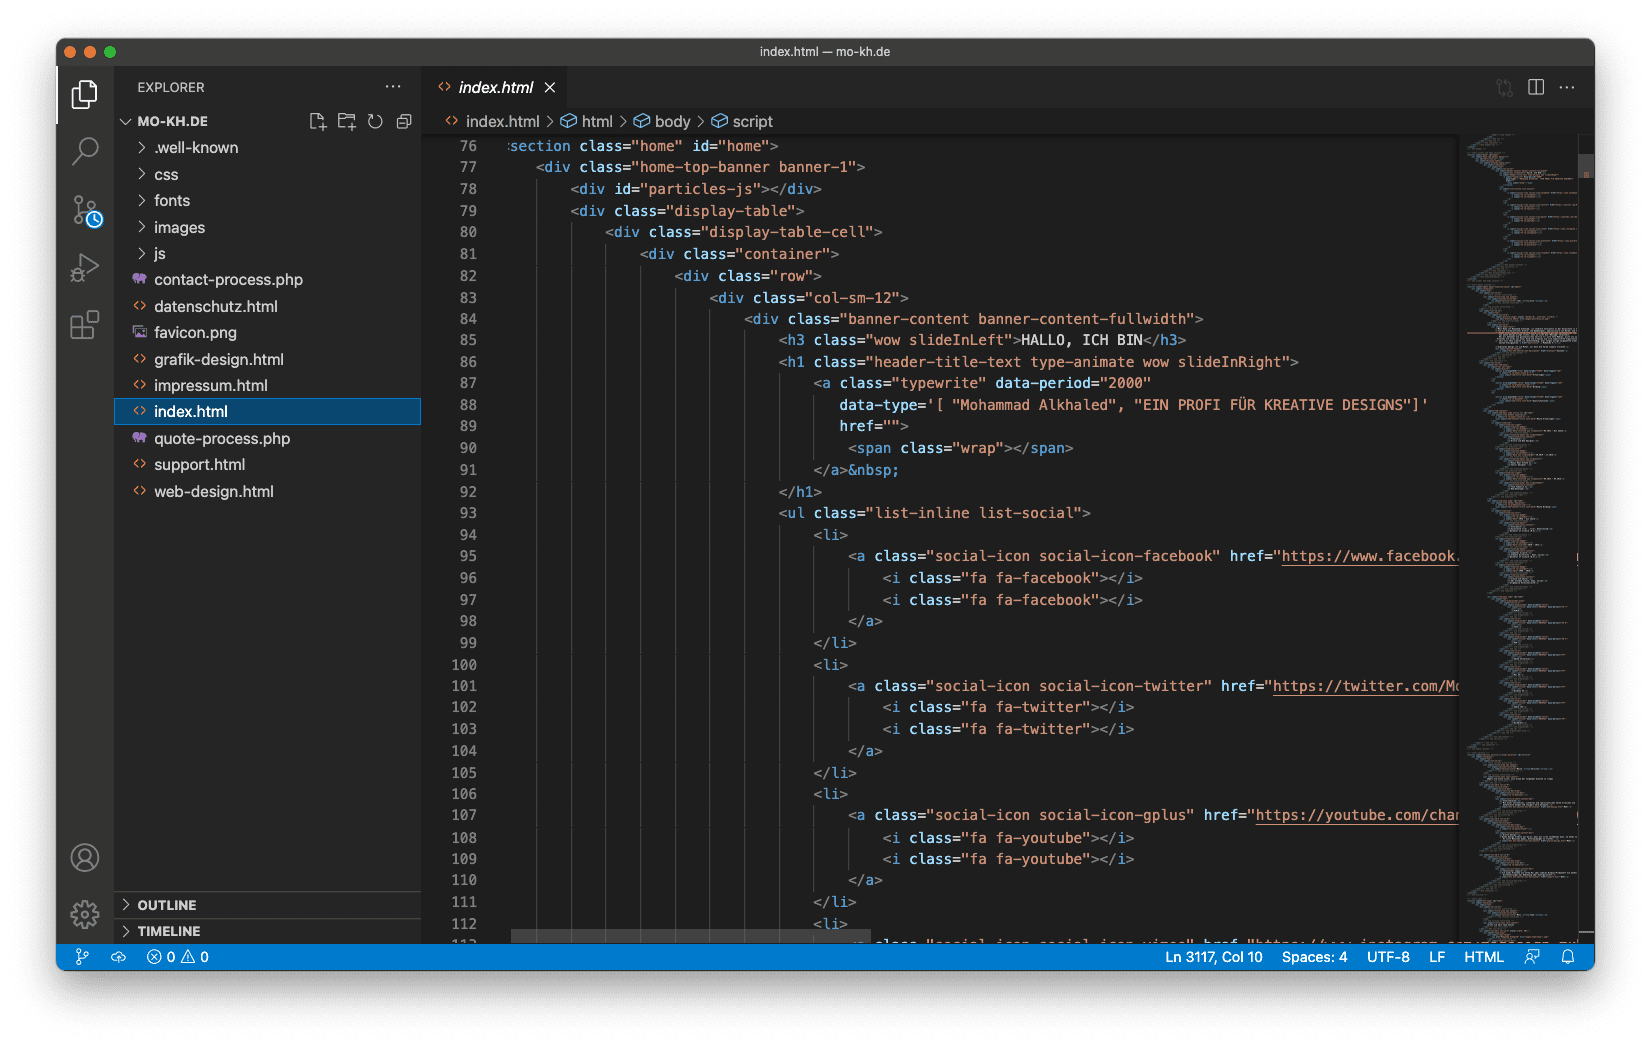Image resolution: width=1651 pixels, height=1045 pixels.
Task: Expand the images folder
Action: [267, 228]
